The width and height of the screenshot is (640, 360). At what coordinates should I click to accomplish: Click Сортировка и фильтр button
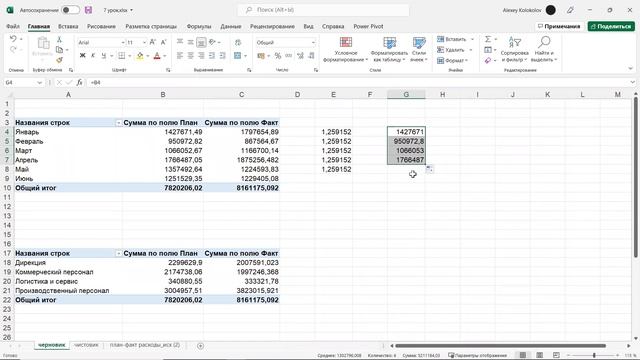[514, 49]
